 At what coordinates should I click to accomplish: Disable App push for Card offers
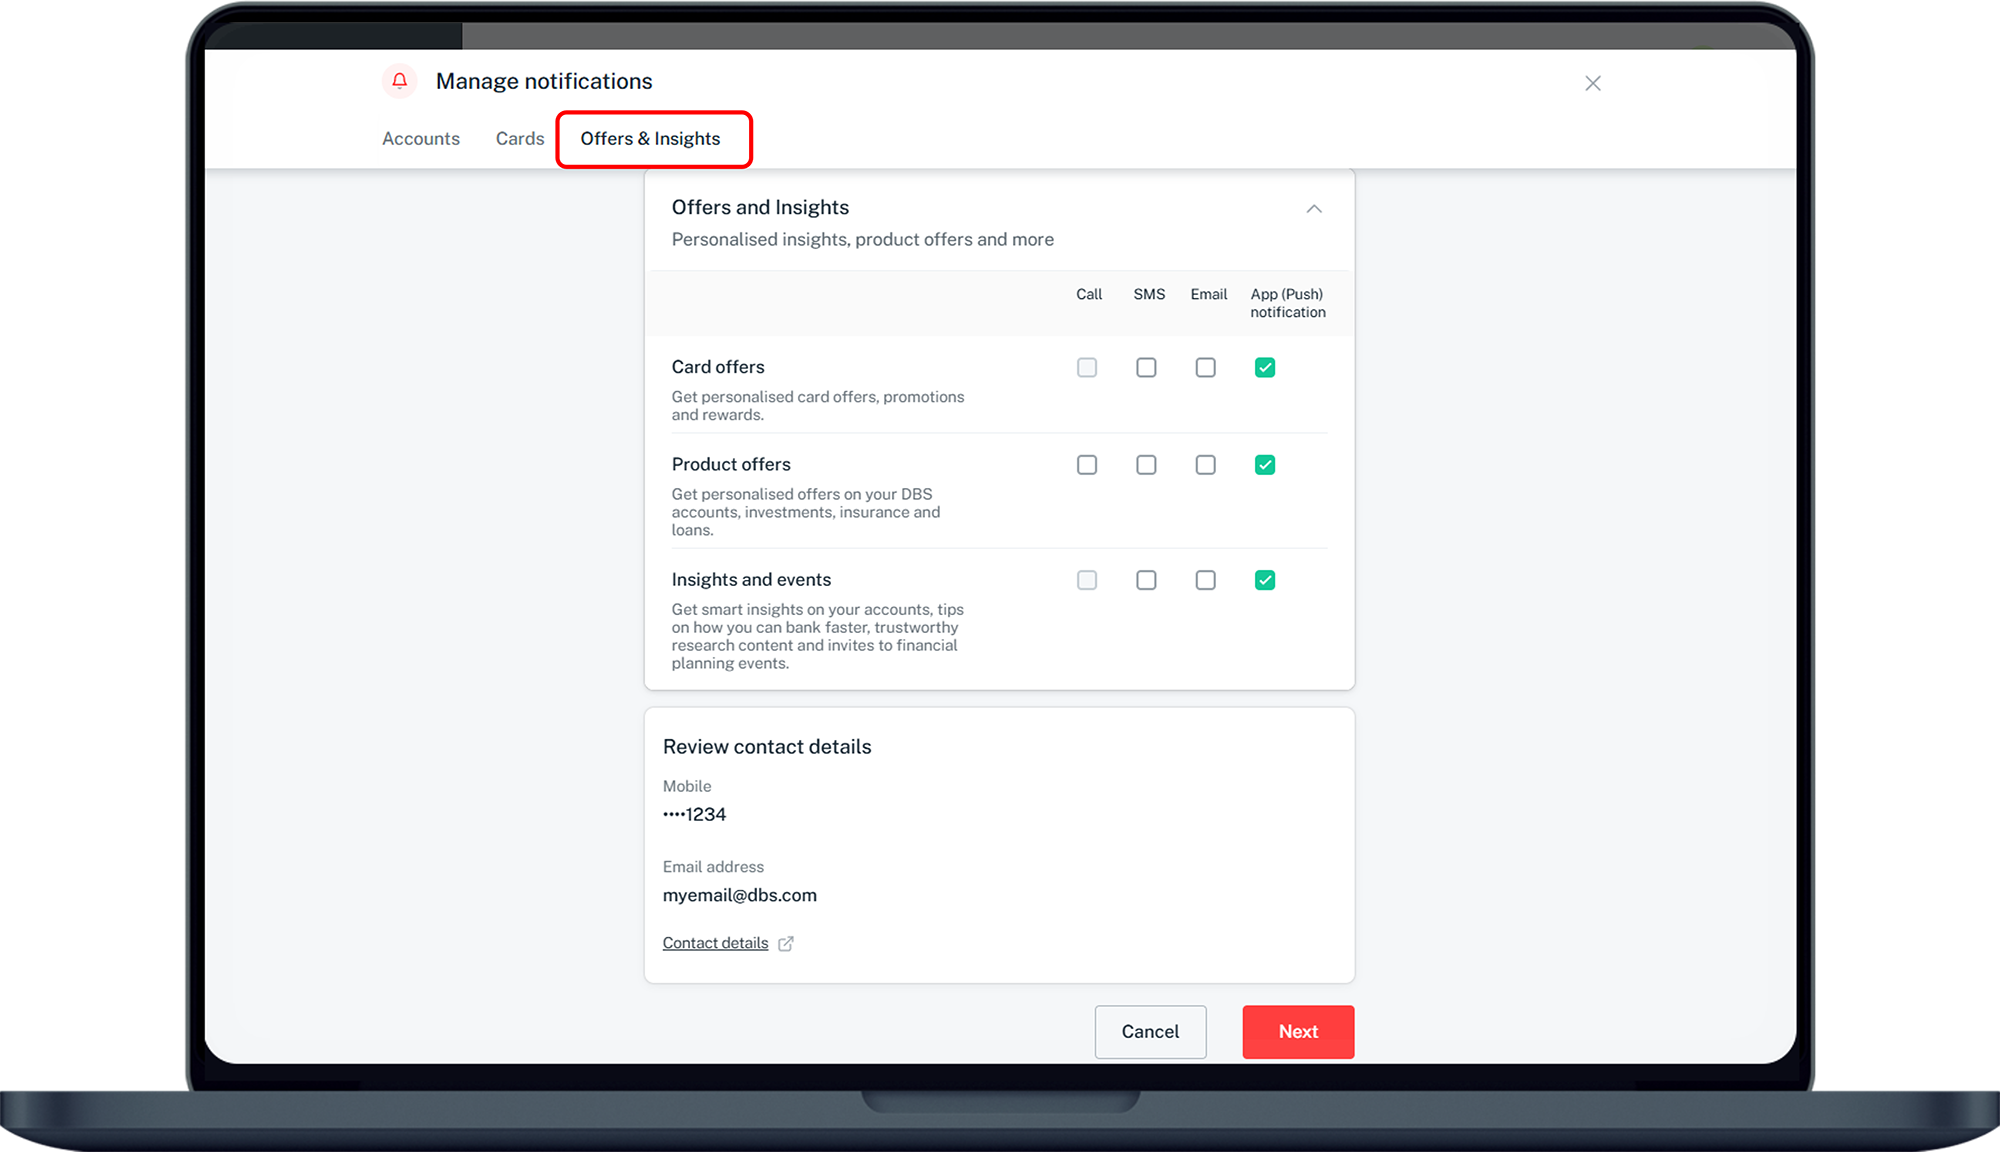coord(1264,368)
